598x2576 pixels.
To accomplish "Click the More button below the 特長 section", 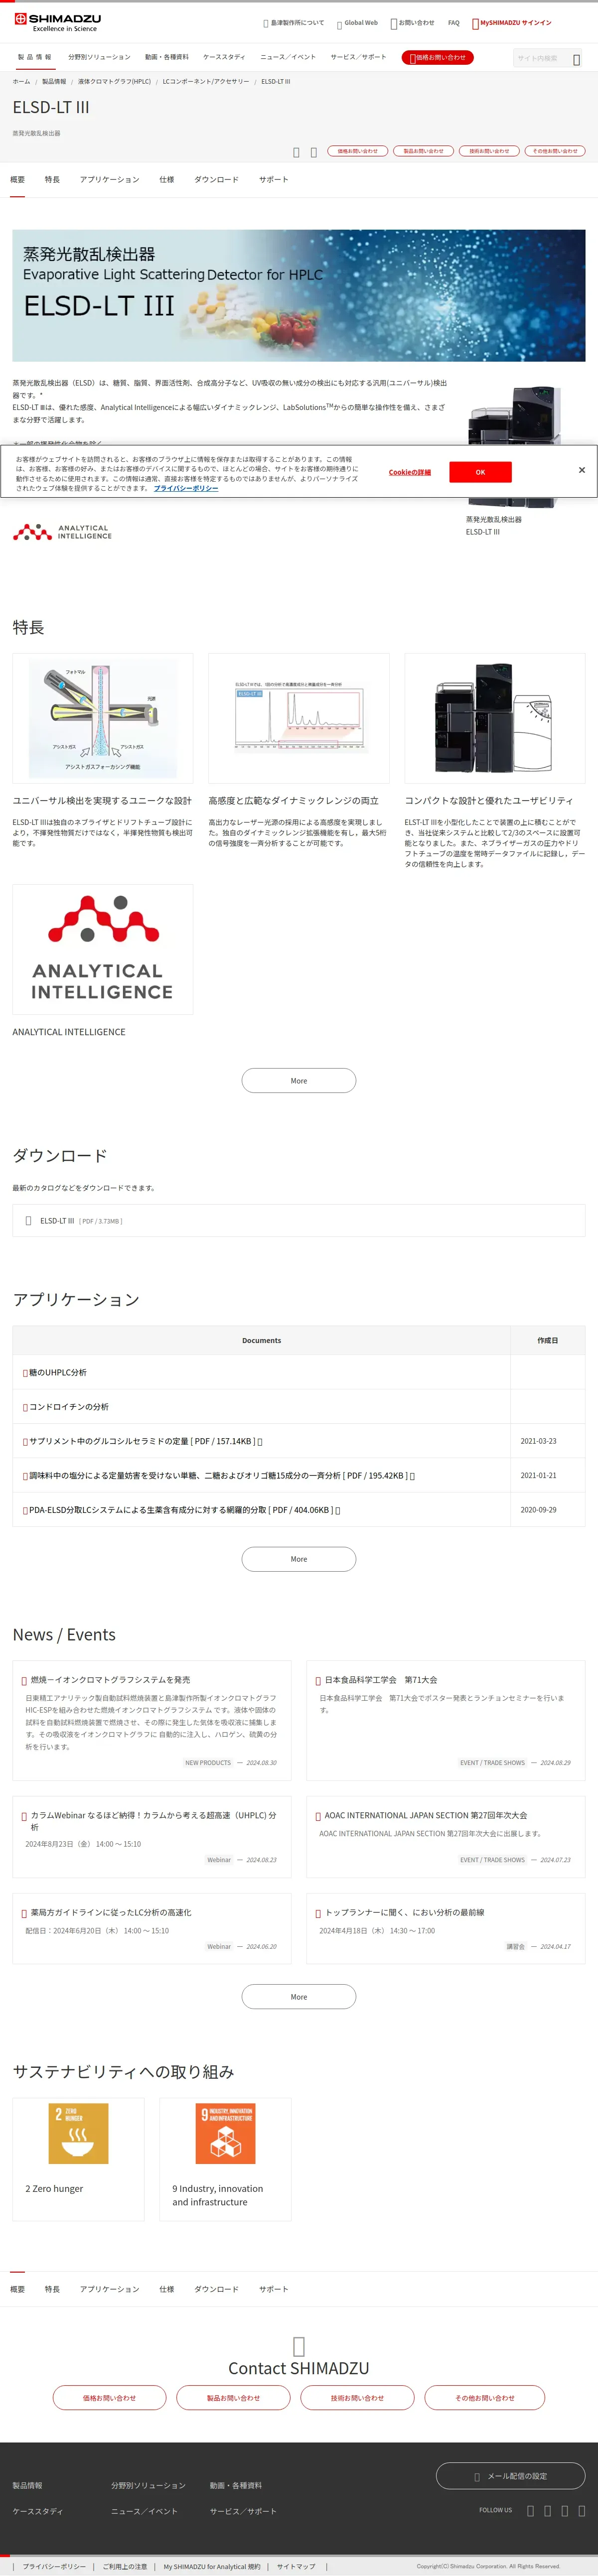I will coord(299,1081).
